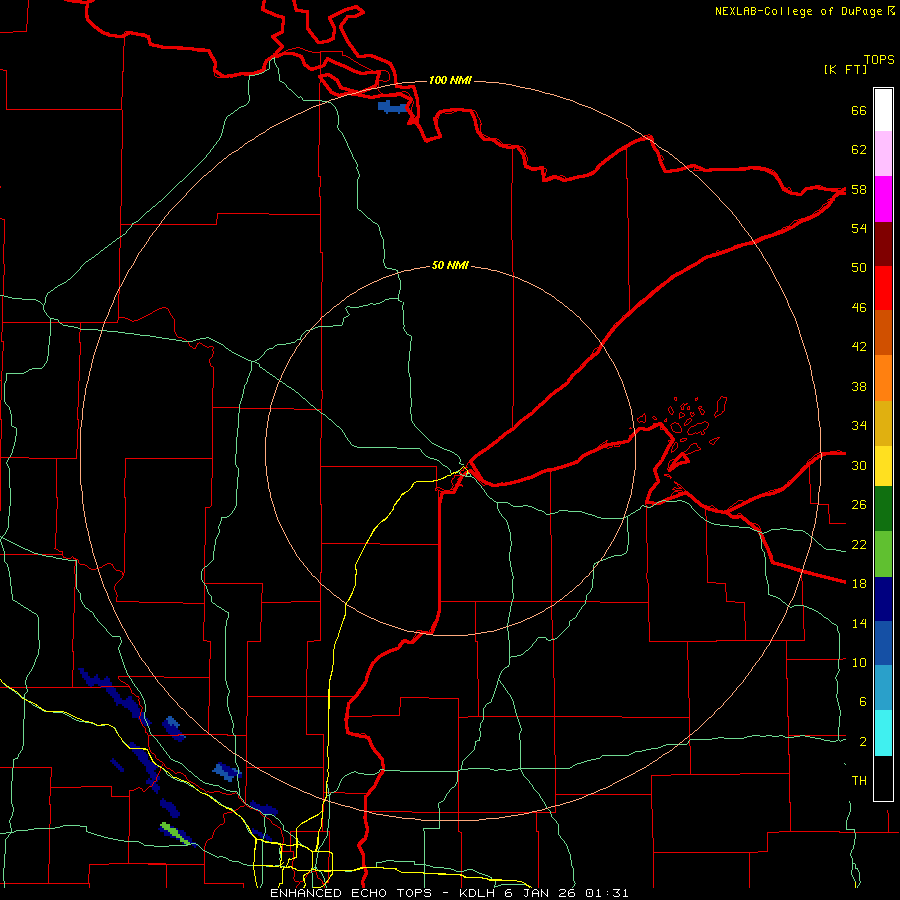Click the "50 NMI" range ring label

pos(450,265)
